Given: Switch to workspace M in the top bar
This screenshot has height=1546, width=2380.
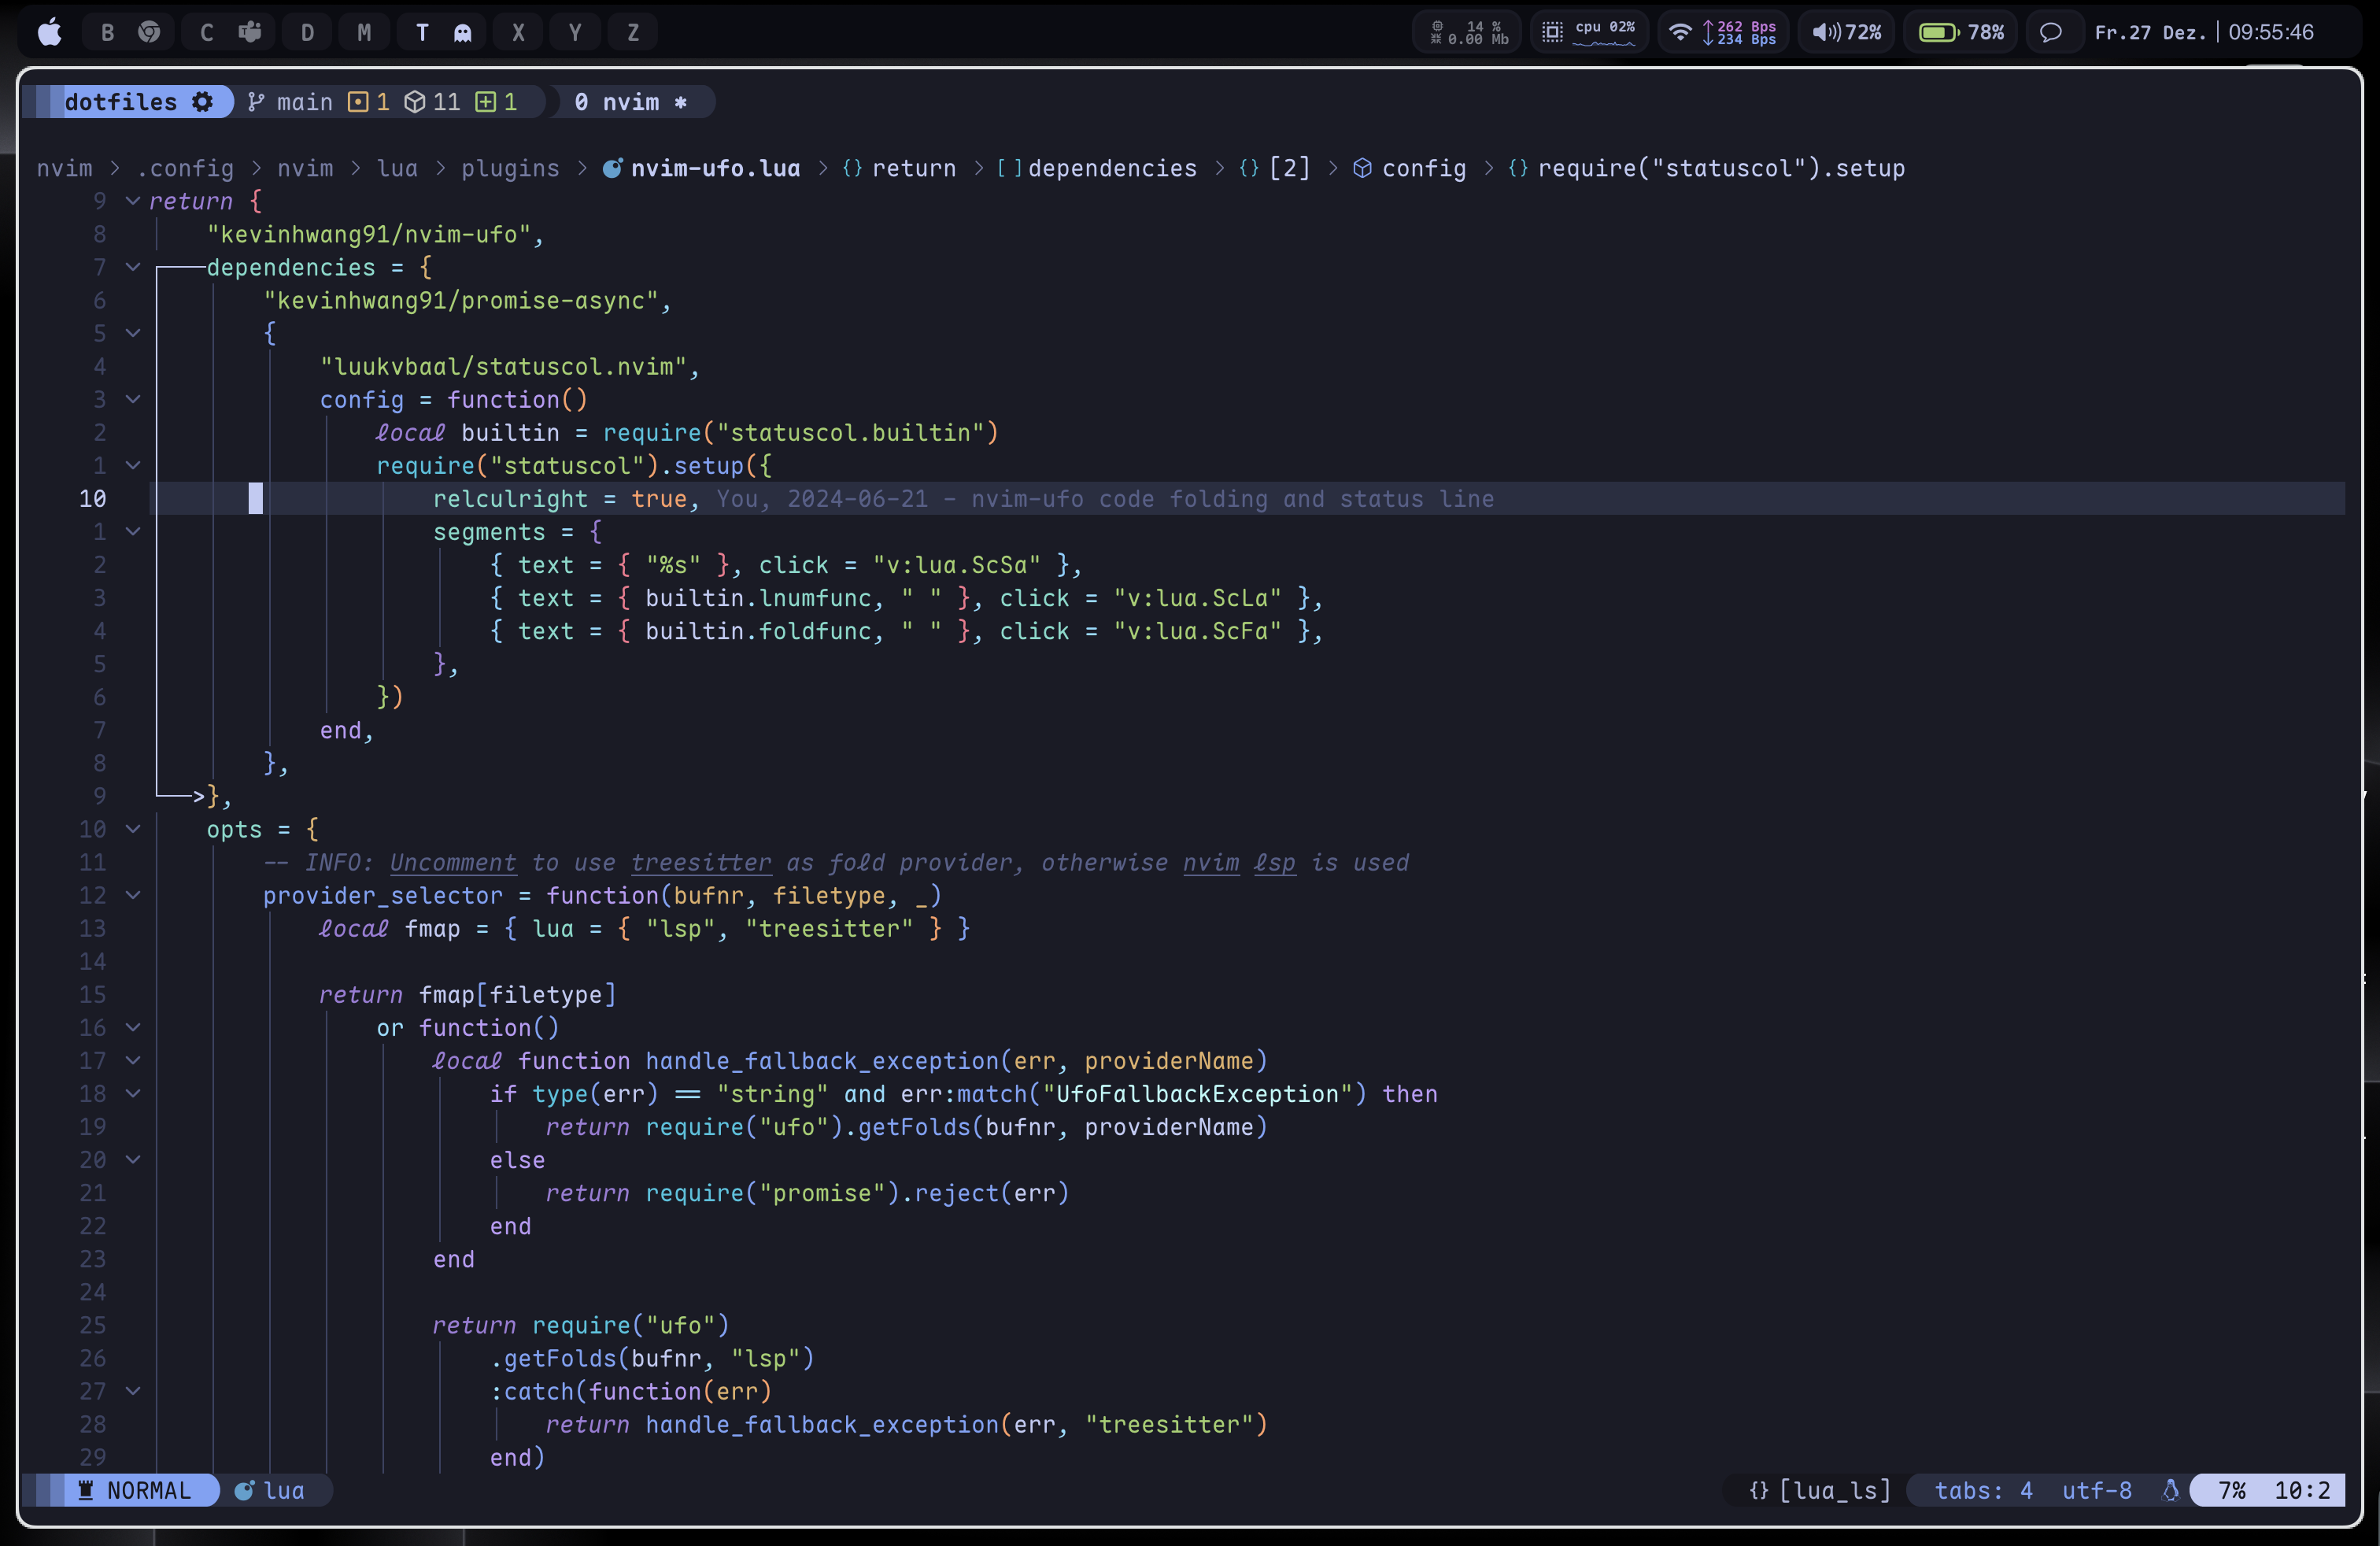Looking at the screenshot, I should click(364, 33).
